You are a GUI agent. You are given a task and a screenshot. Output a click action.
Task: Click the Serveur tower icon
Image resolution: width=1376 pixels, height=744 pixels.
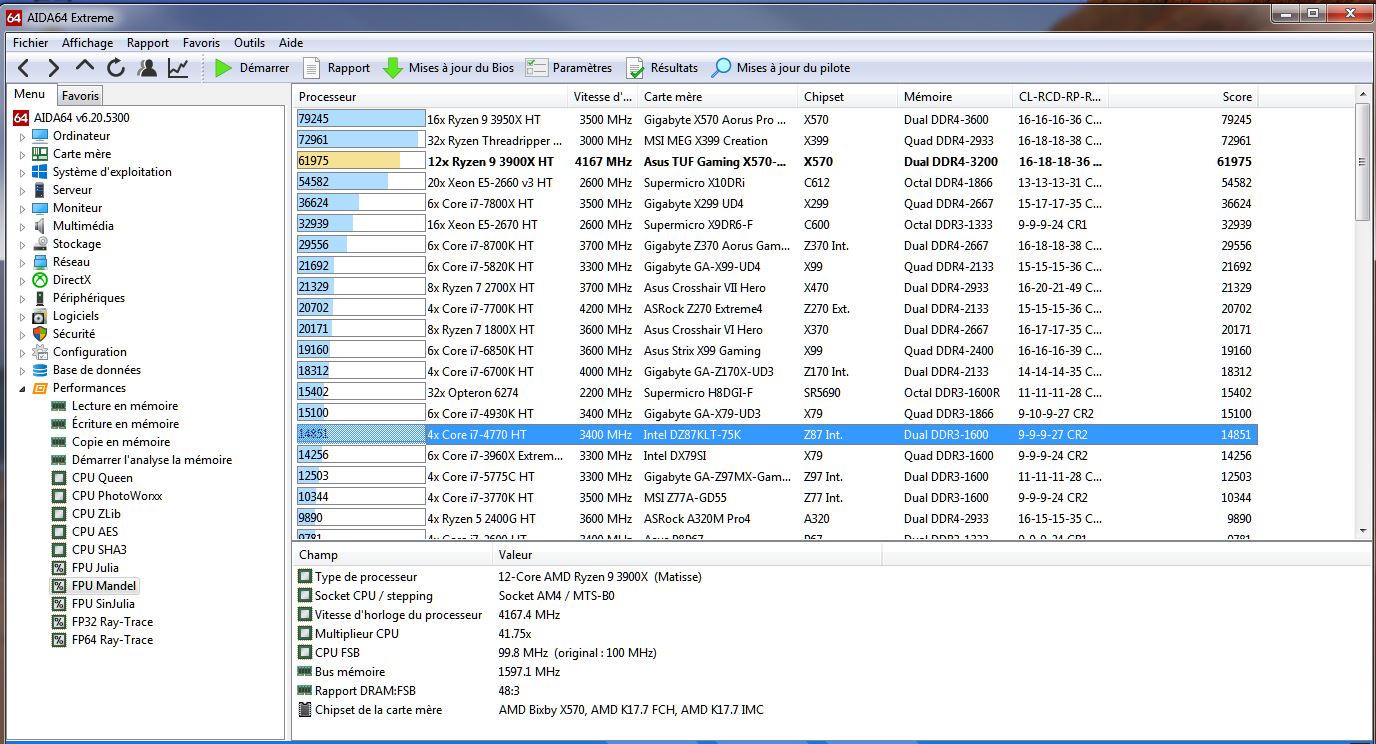pos(40,190)
